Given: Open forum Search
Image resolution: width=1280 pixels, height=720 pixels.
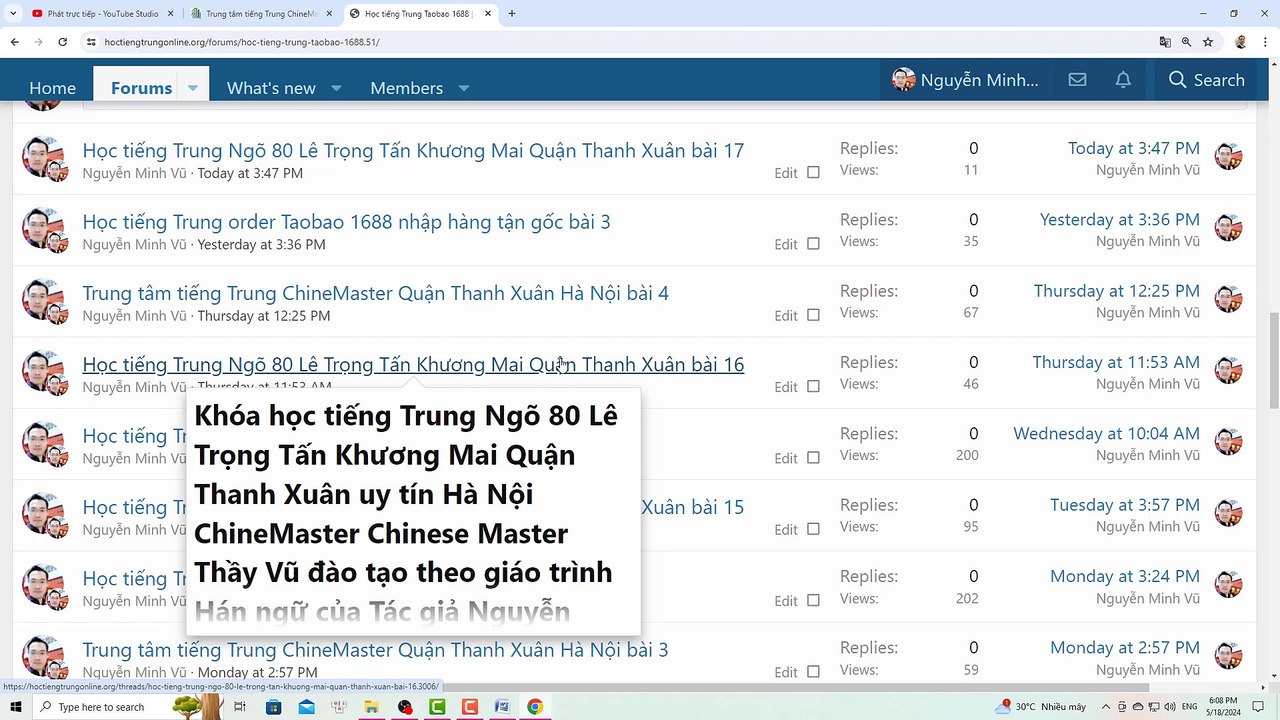Looking at the screenshot, I should (1207, 80).
